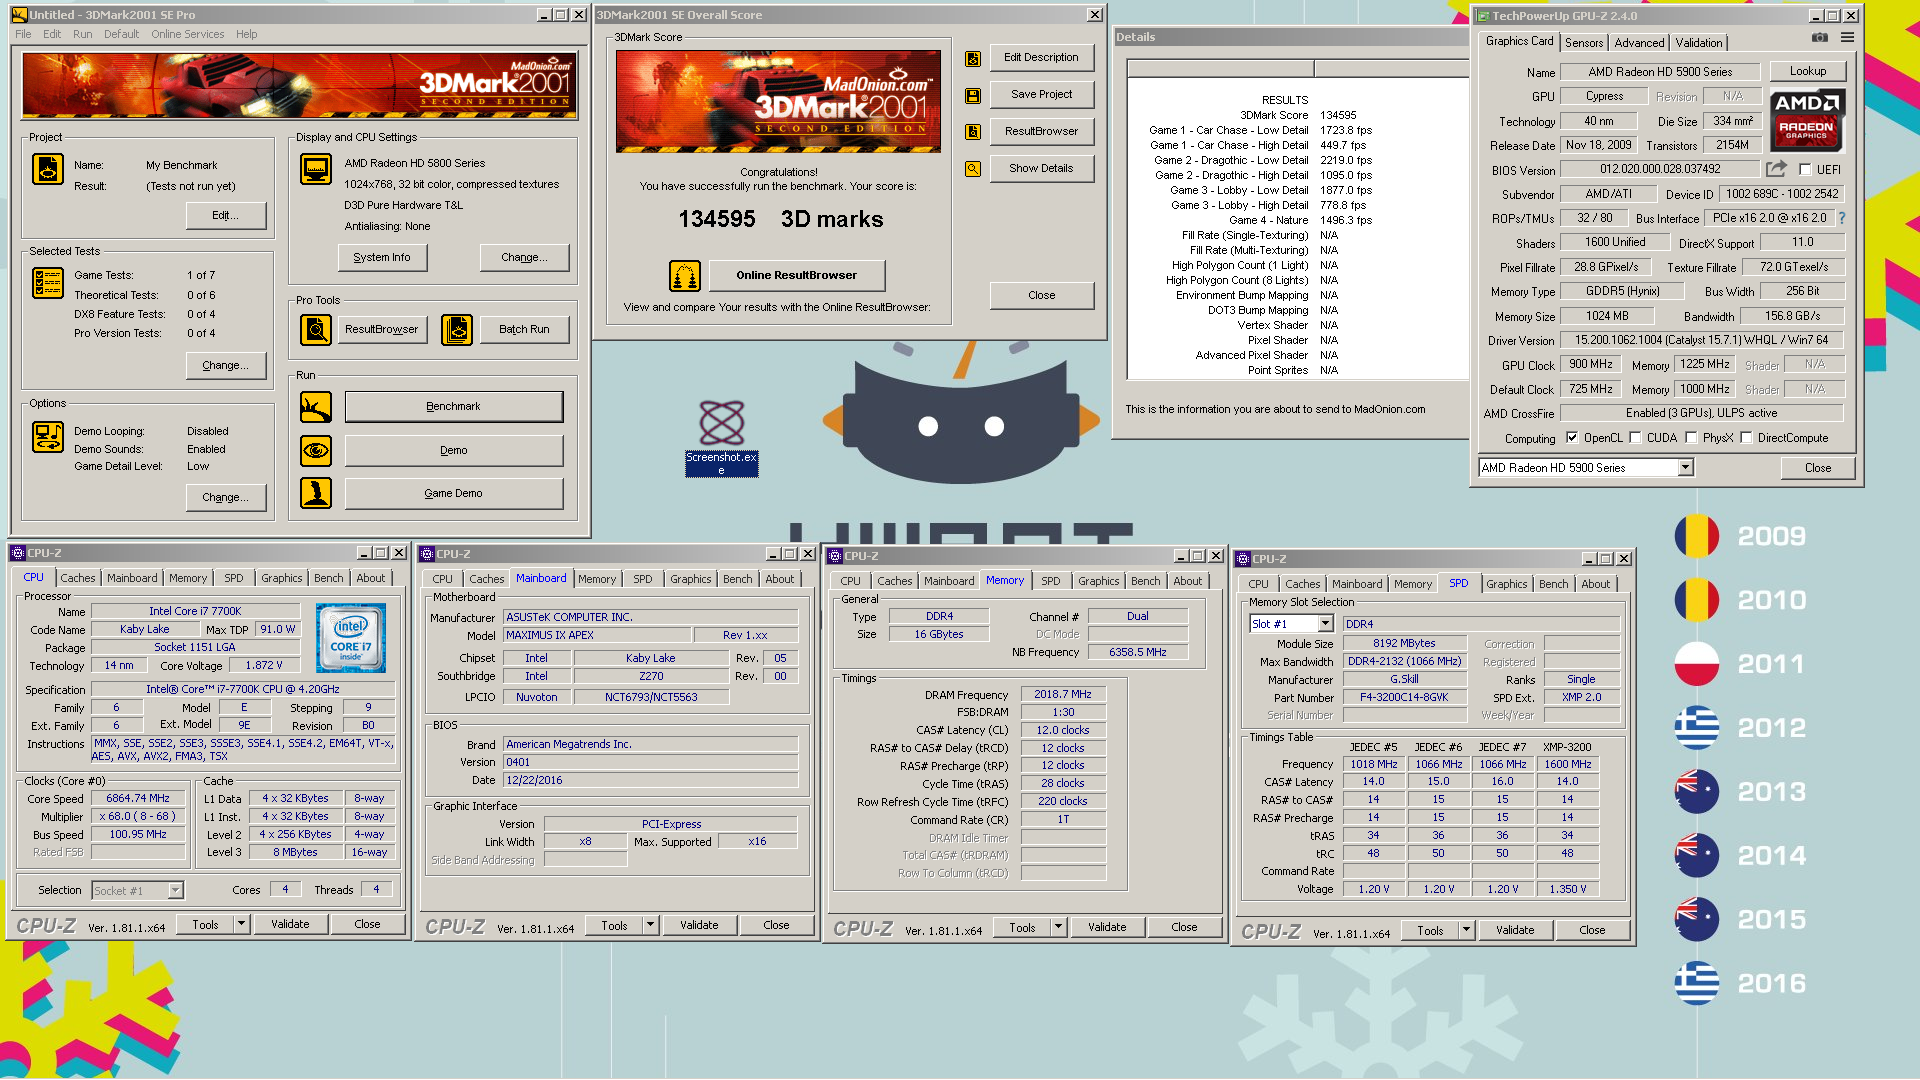1920x1080 pixels.
Task: Click the Online ResultBrowser icon
Action: tap(685, 276)
